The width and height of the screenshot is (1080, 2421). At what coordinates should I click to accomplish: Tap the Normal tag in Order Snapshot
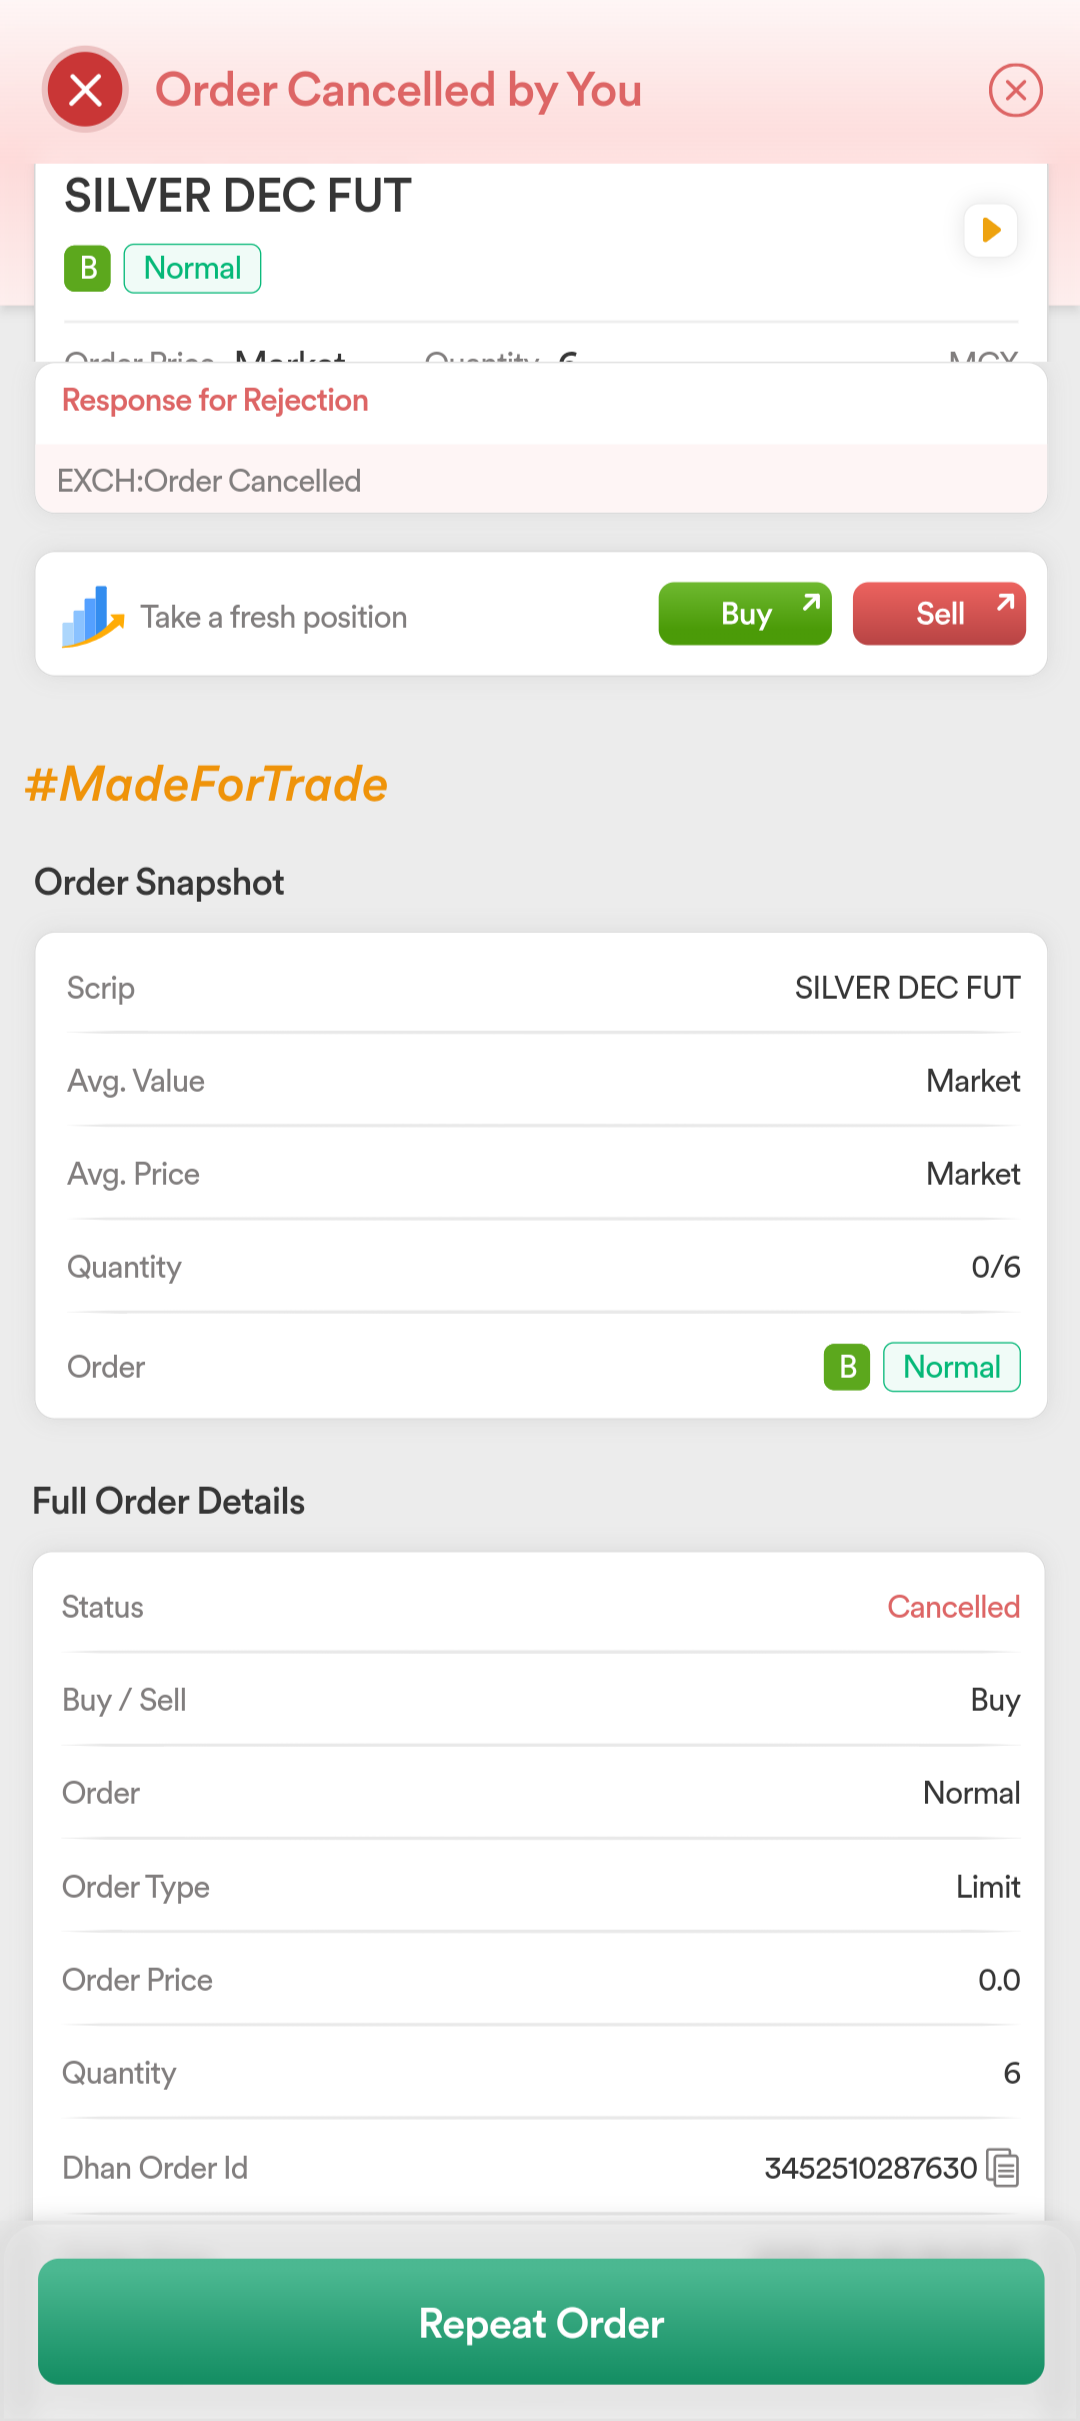(x=951, y=1367)
